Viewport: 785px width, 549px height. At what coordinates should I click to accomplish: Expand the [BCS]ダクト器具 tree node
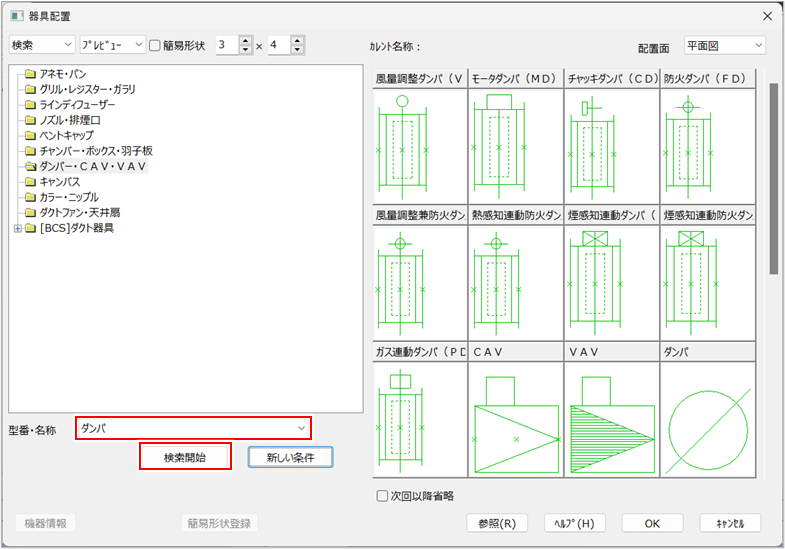[17, 229]
